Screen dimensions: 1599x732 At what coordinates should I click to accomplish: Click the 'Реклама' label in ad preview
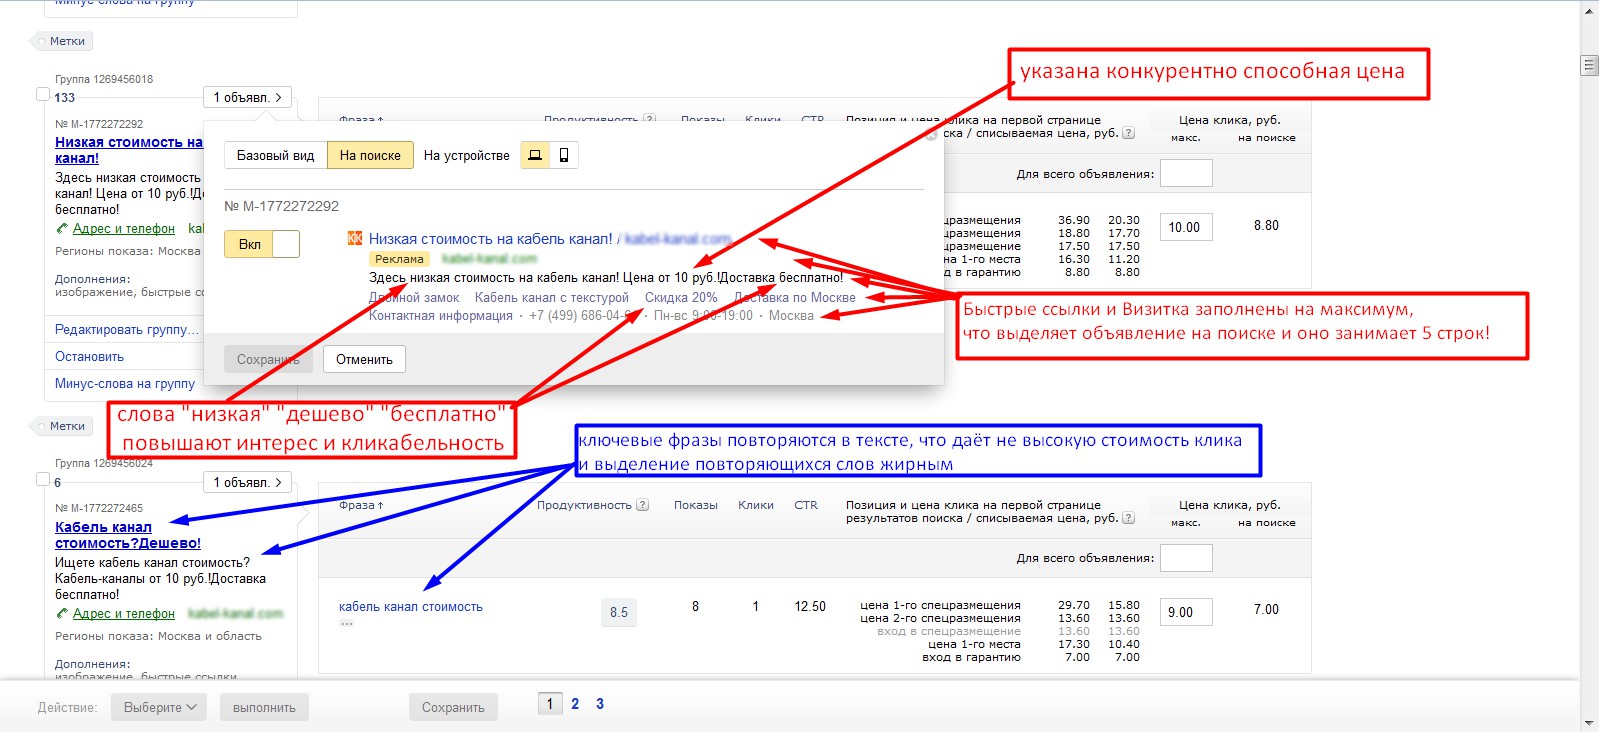pos(400,259)
